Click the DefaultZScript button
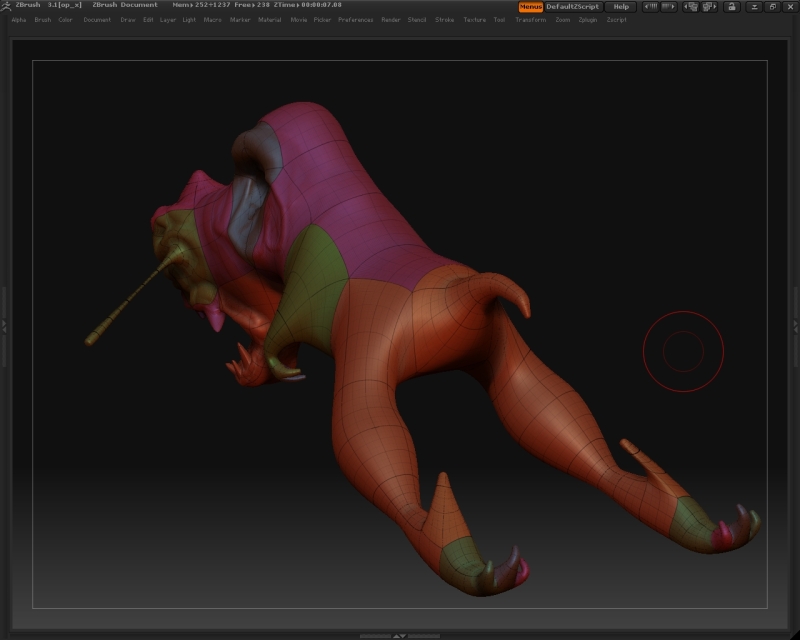 click(572, 7)
